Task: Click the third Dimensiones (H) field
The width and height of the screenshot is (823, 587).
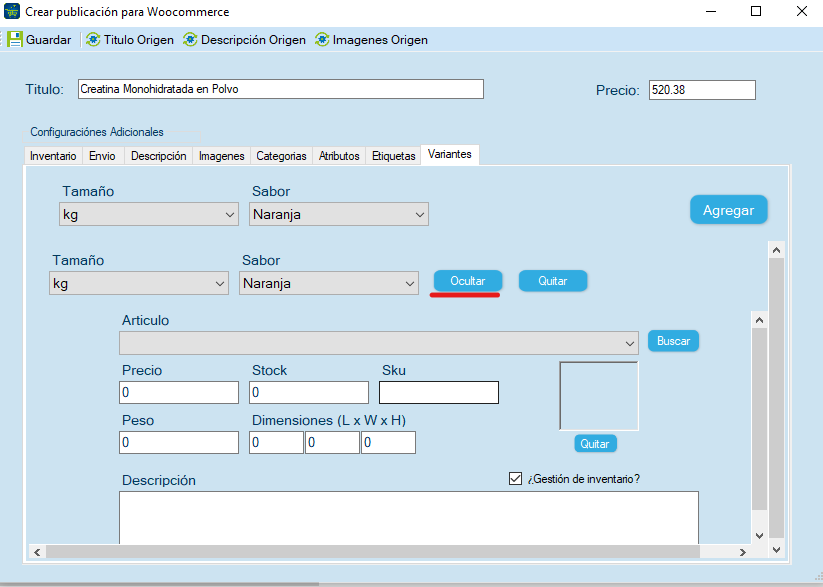Action: click(388, 443)
